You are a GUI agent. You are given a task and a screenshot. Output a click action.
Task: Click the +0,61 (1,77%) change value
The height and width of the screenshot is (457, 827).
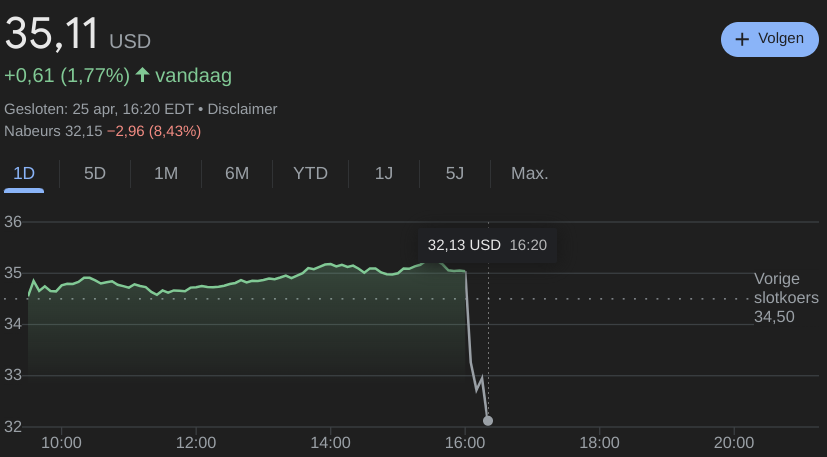67,76
